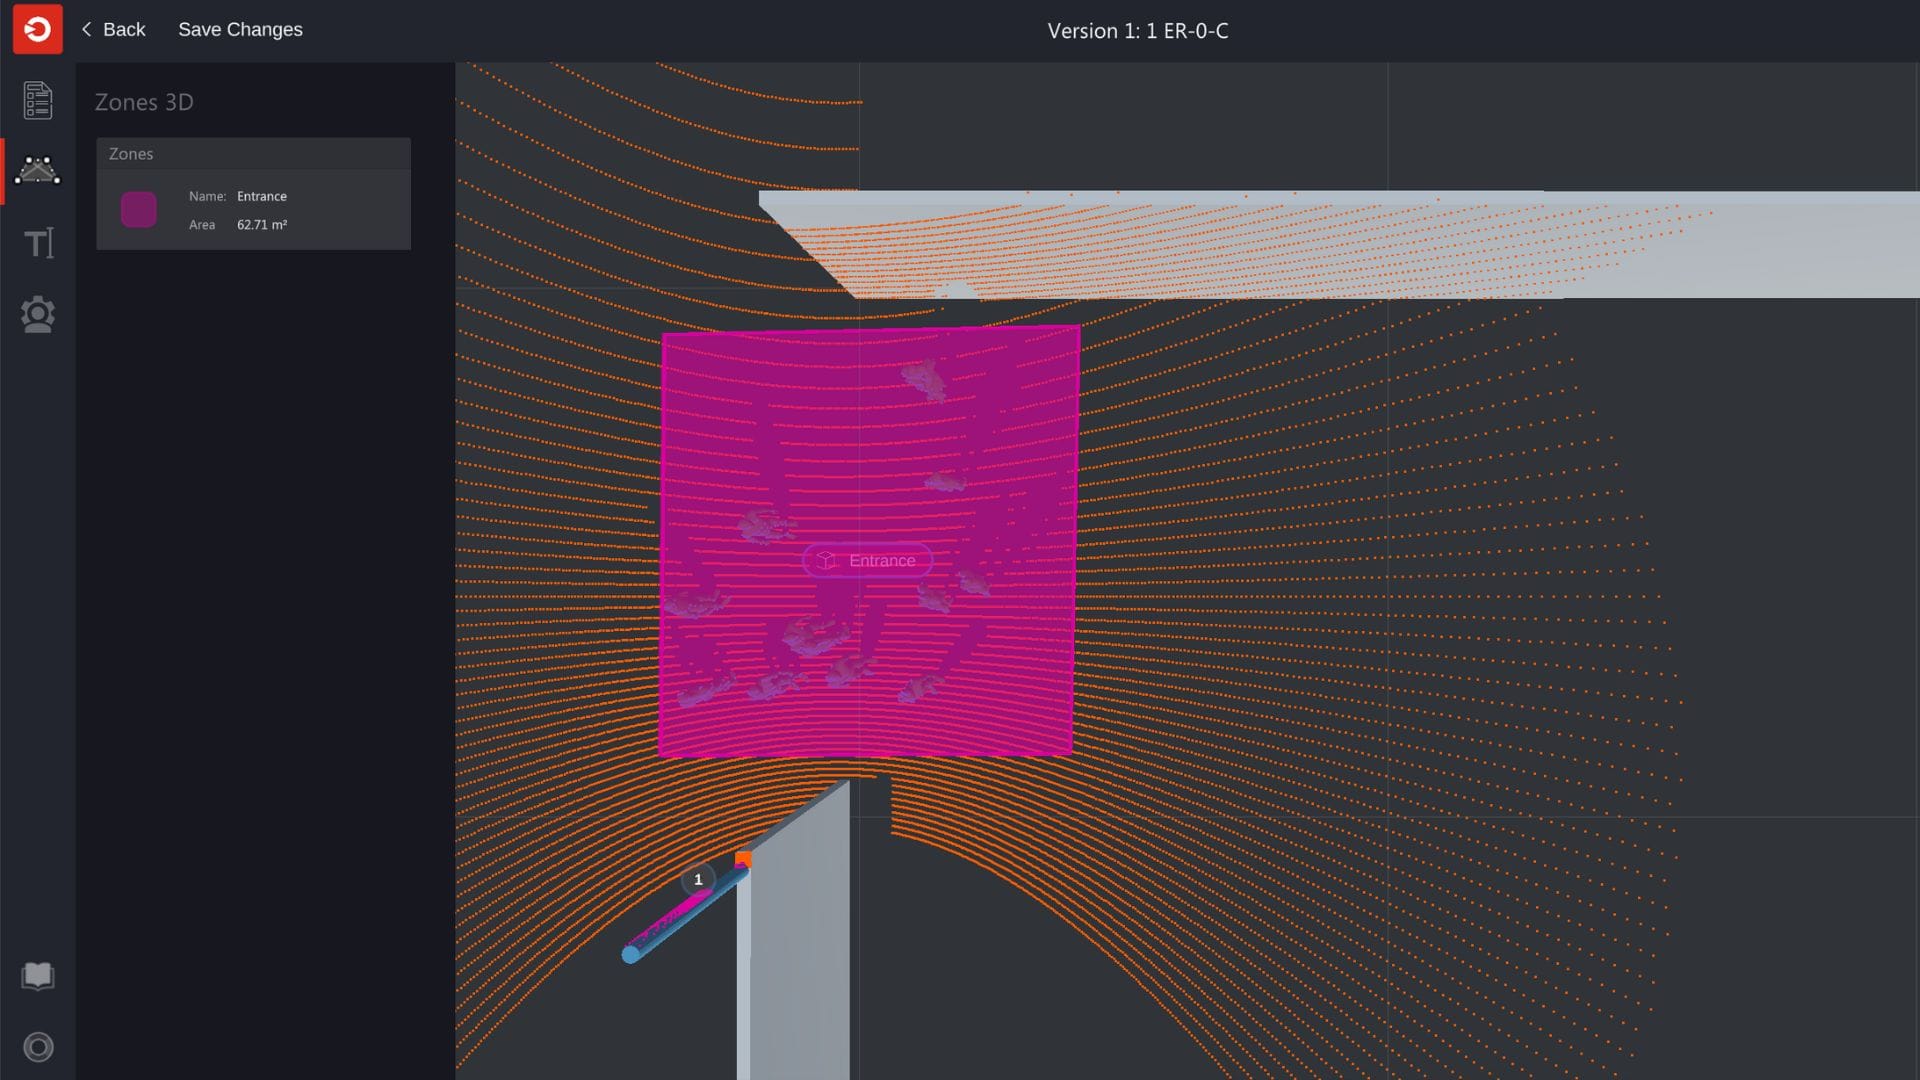Screen dimensions: 1920x1080
Task: Click the main app logo icon top-left
Action: [x=37, y=29]
